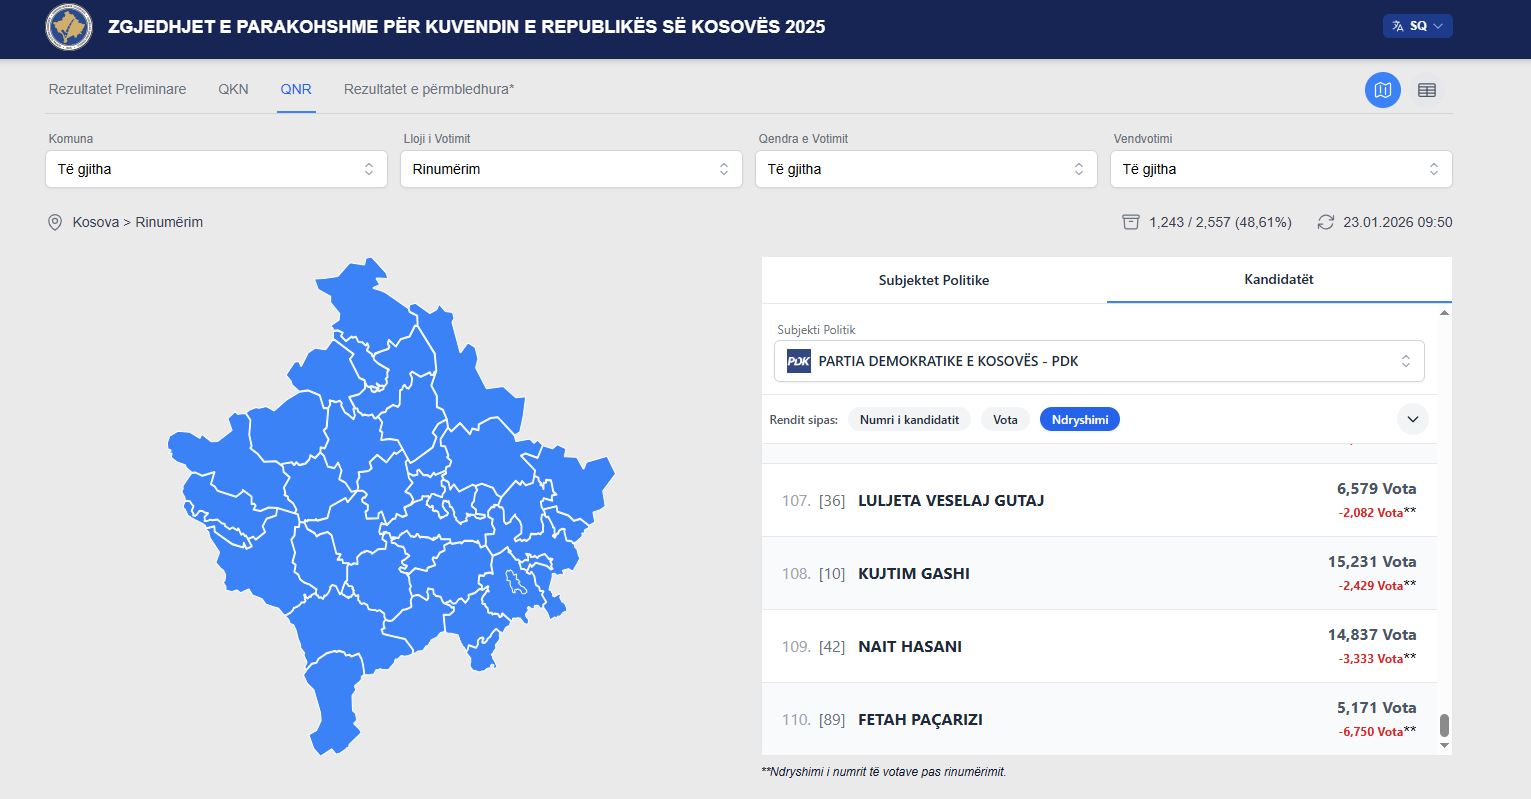The width and height of the screenshot is (1531, 799).
Task: Switch to the Subjektet Politike tab
Action: 933,280
